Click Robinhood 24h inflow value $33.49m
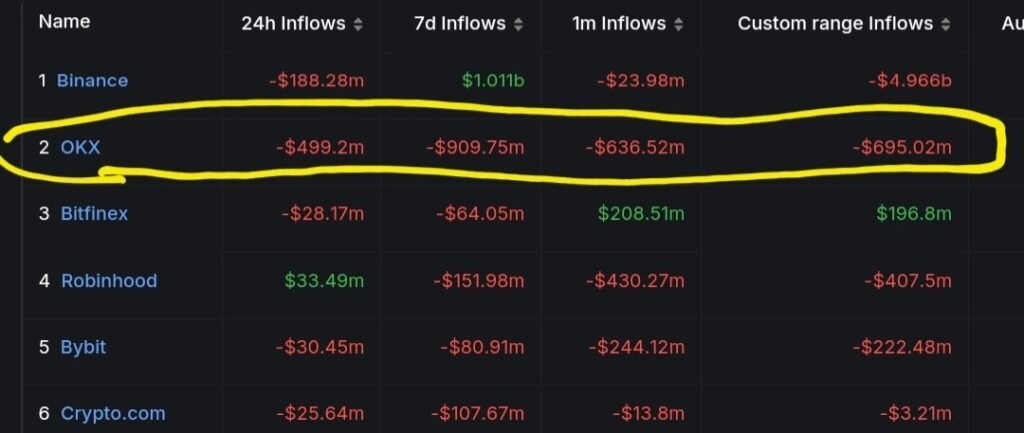Viewport: 1024px width, 433px height. tap(325, 281)
